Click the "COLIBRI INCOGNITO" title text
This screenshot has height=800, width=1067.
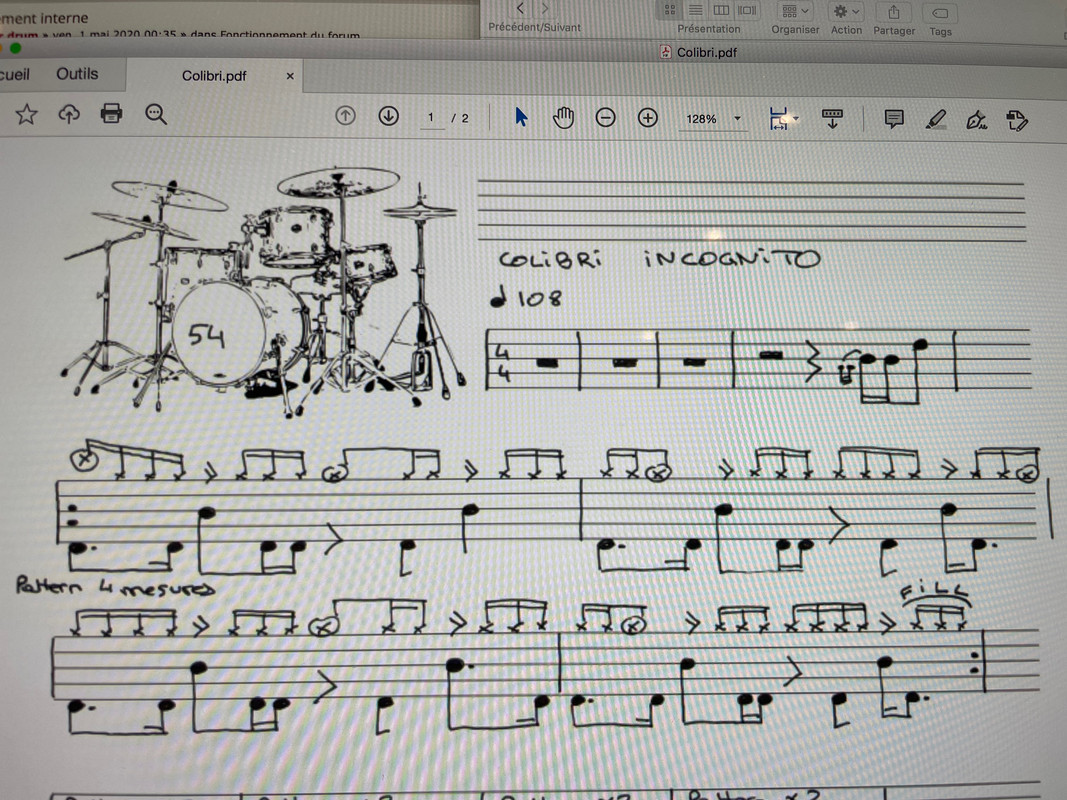pyautogui.click(x=659, y=259)
